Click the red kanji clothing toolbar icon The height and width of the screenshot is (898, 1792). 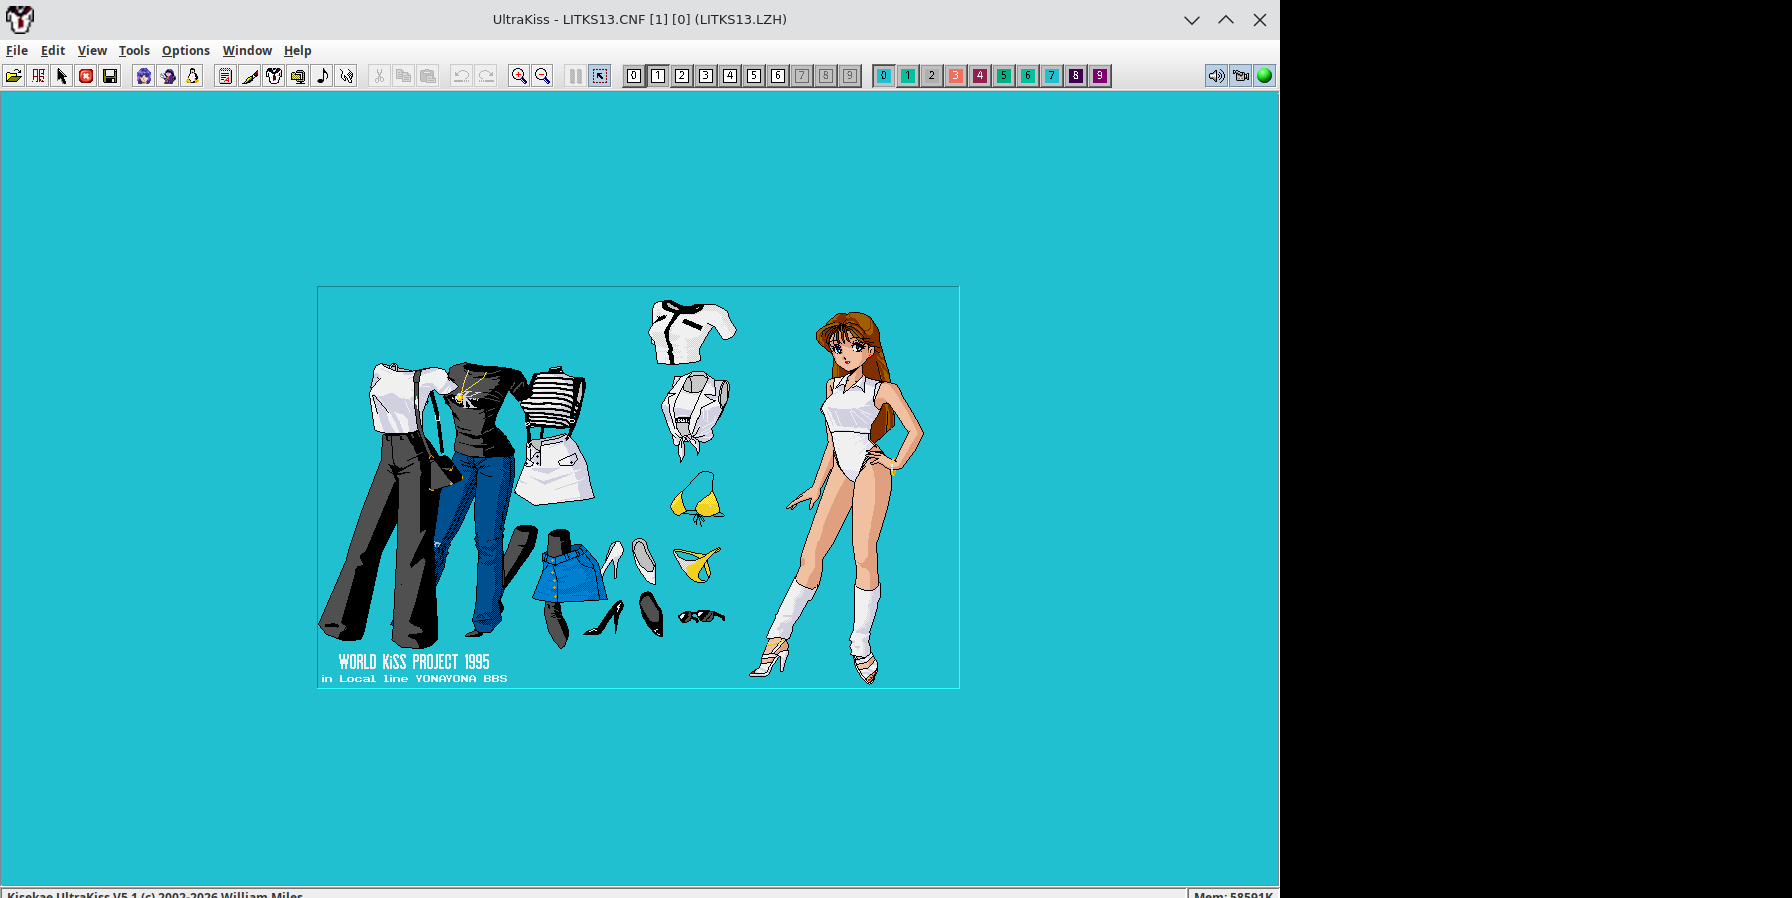pos(38,76)
